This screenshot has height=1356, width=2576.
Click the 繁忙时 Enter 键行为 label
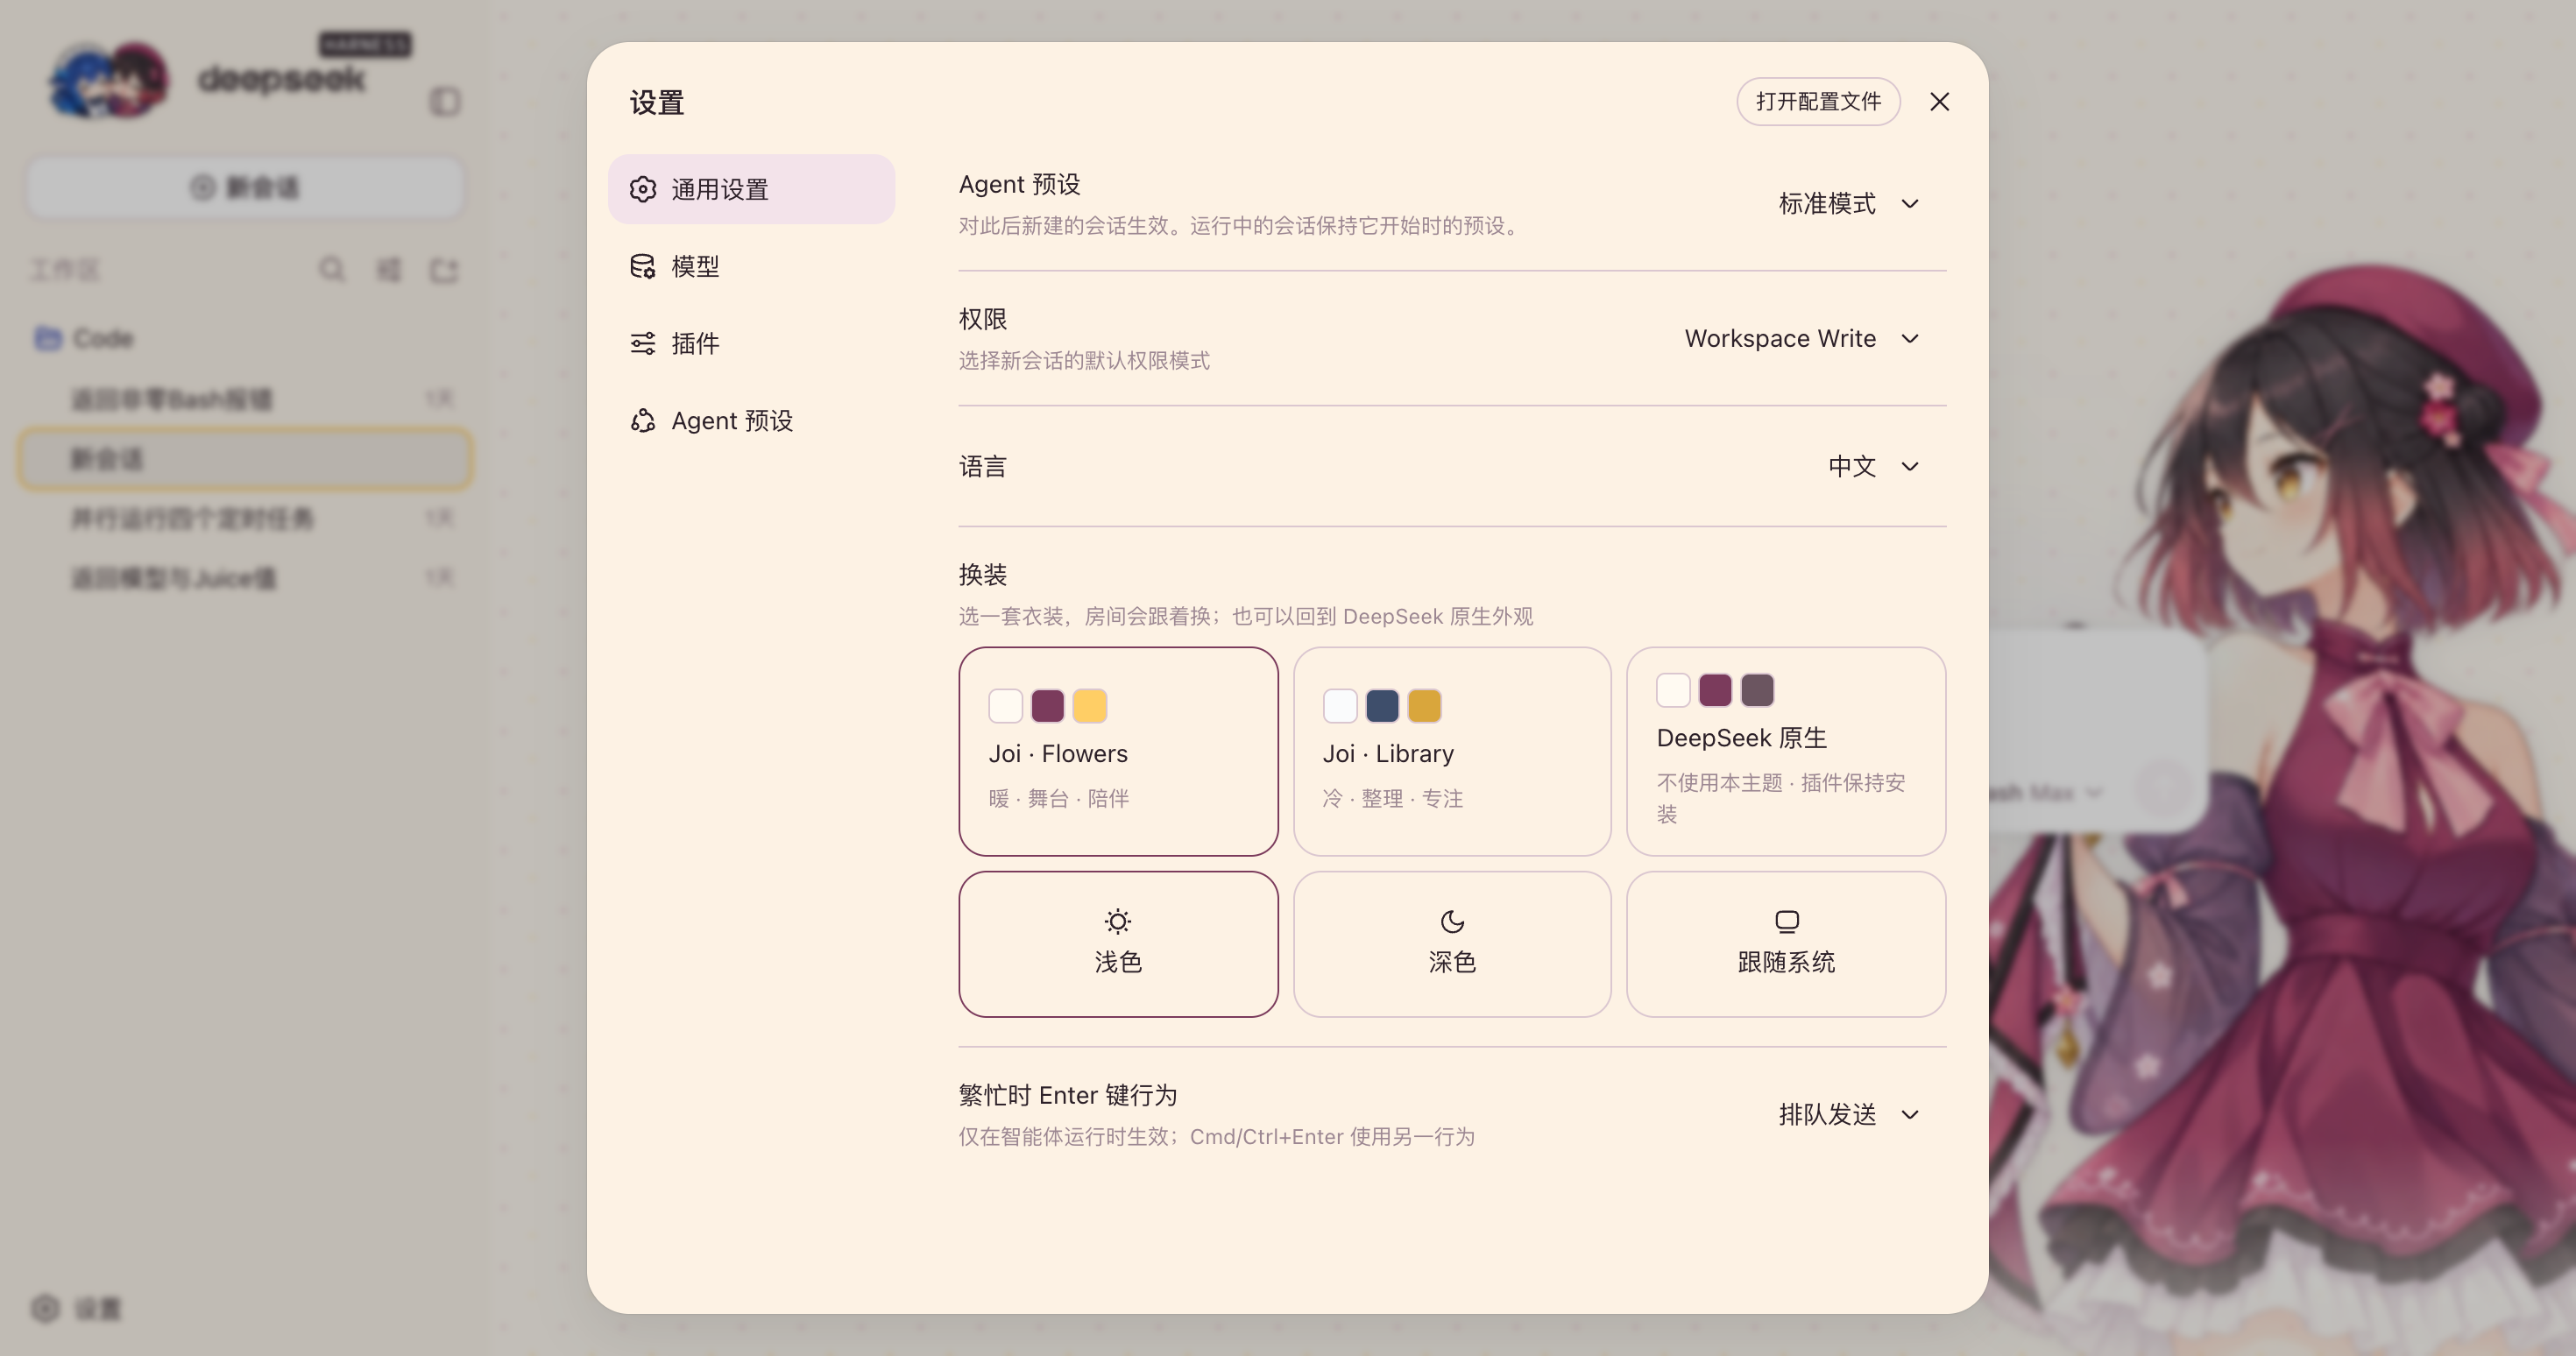pyautogui.click(x=1068, y=1095)
